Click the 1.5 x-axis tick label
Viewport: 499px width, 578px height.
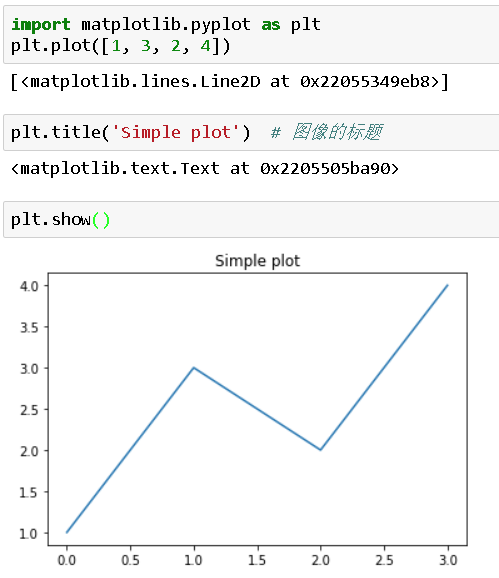(x=257, y=560)
